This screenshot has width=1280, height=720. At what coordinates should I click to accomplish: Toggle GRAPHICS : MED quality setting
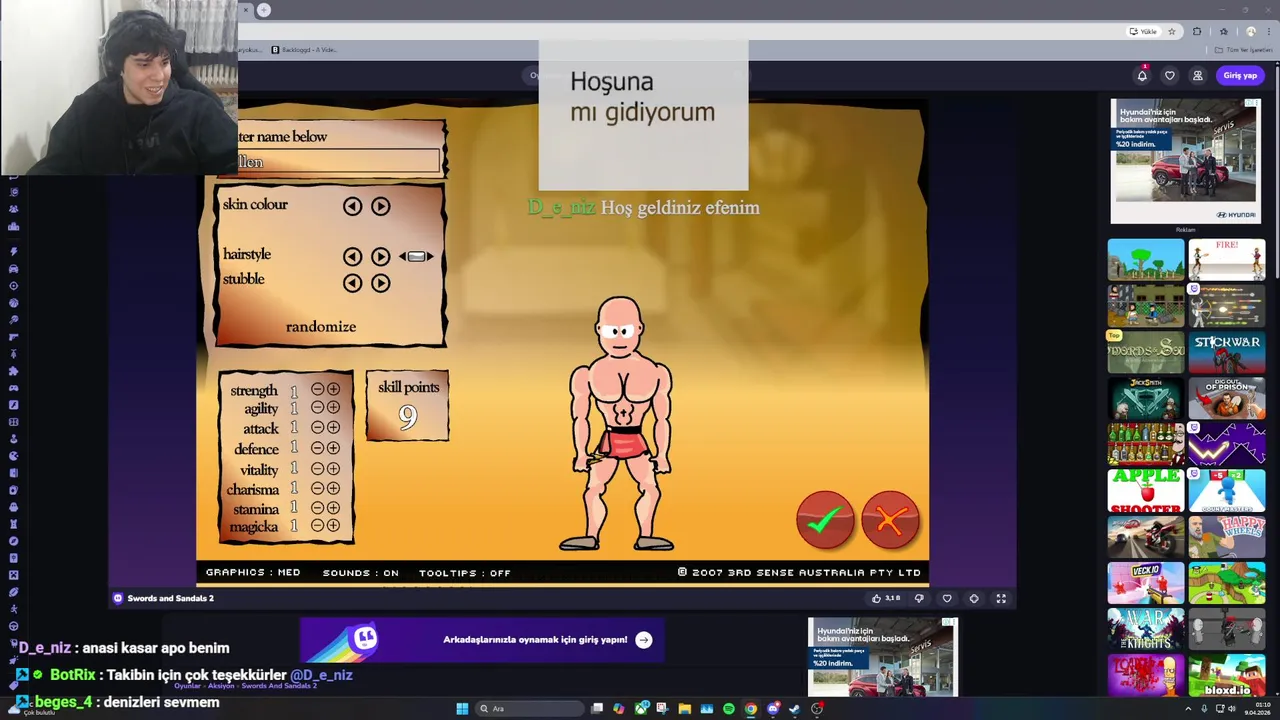pyautogui.click(x=253, y=573)
